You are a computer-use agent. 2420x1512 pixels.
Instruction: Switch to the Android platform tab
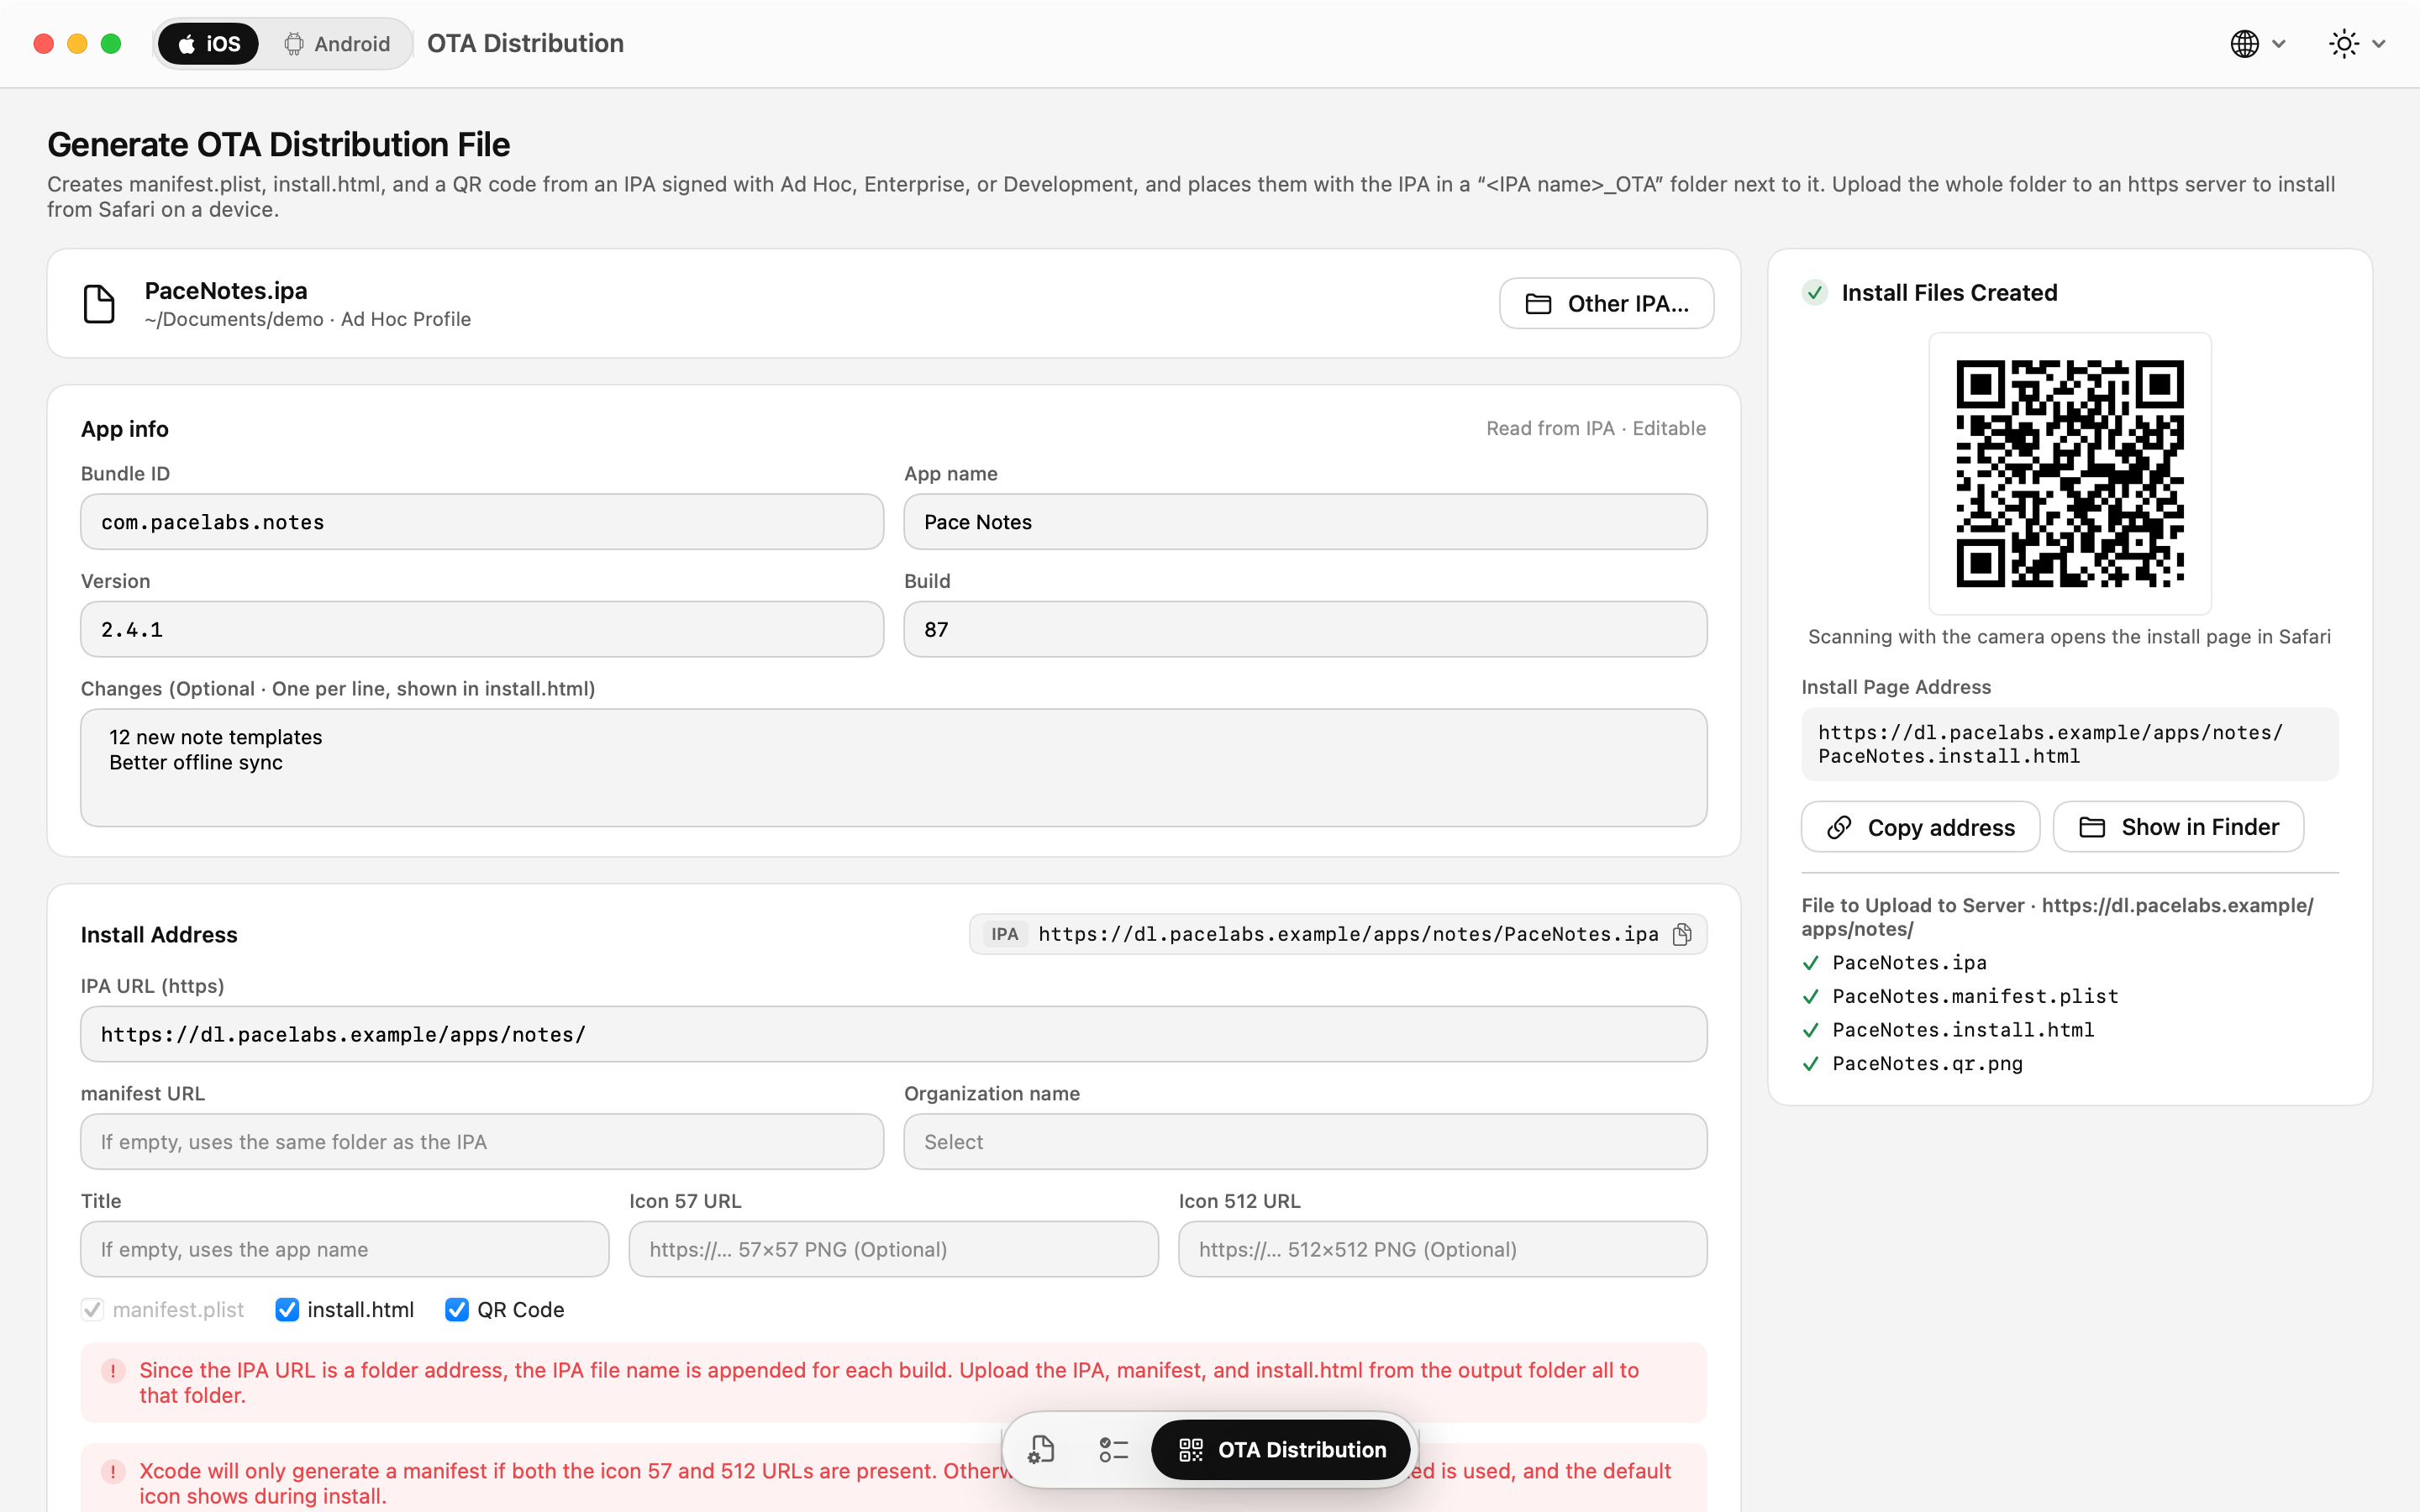336,44
